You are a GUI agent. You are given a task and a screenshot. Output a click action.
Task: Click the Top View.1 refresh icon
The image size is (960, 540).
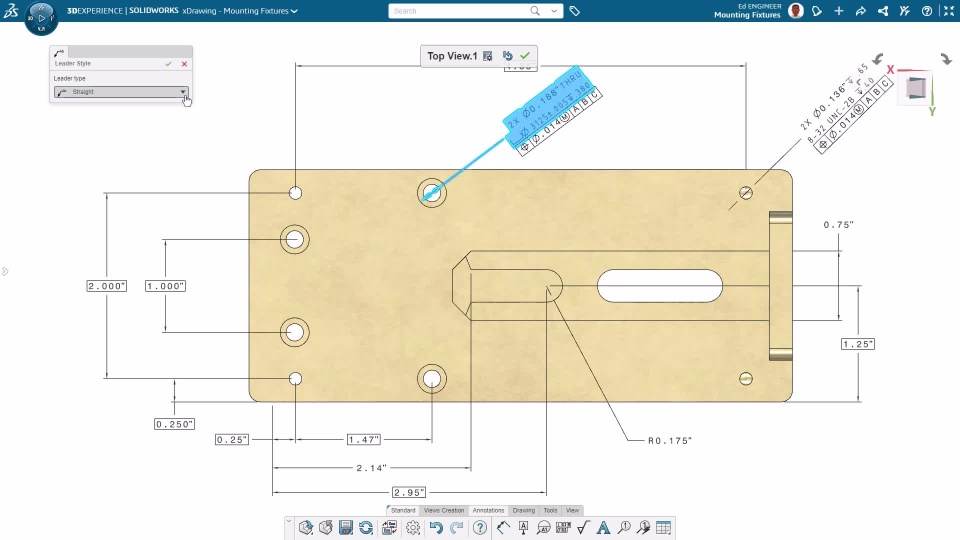click(x=508, y=56)
